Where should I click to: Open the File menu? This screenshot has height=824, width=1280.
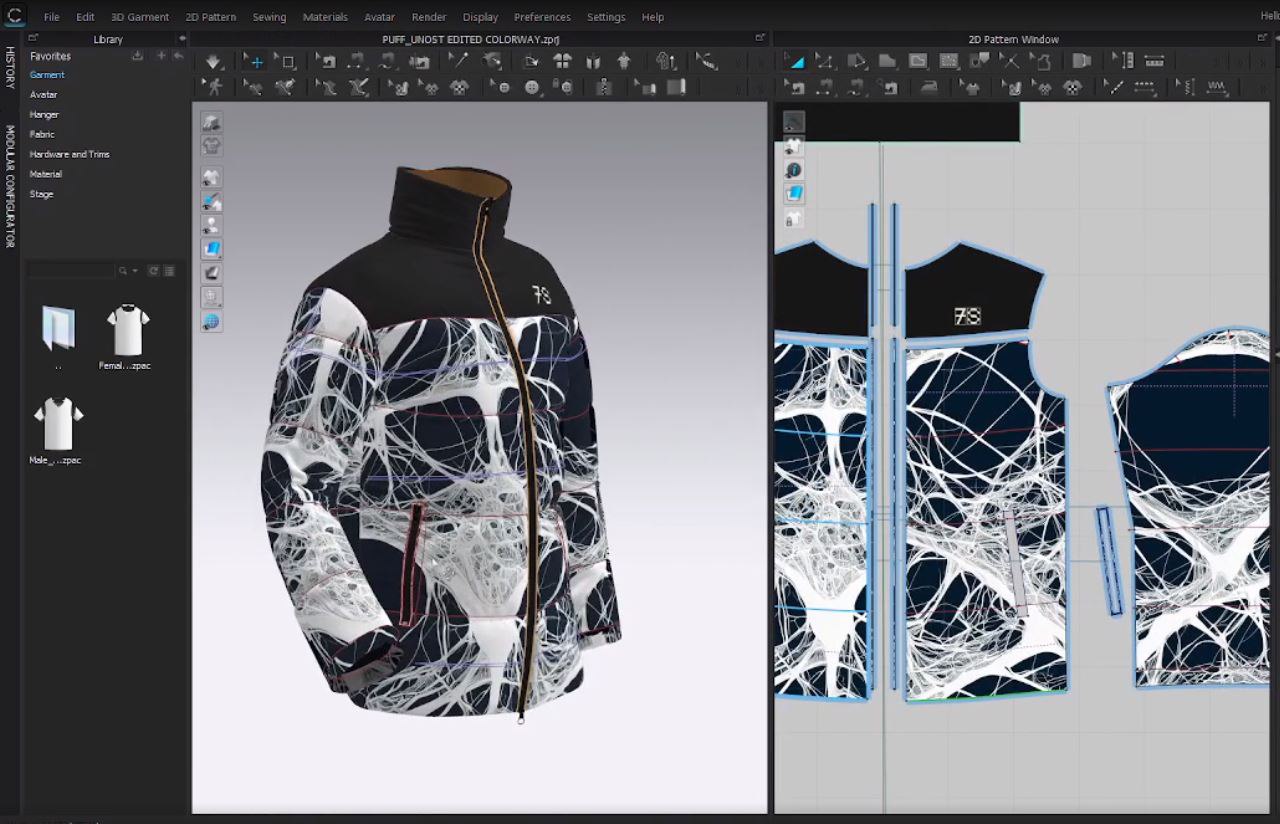52,17
